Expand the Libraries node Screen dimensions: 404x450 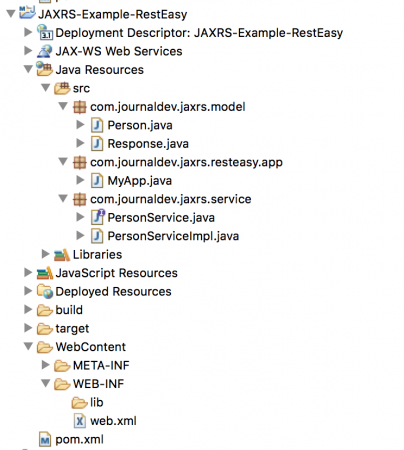click(45, 254)
